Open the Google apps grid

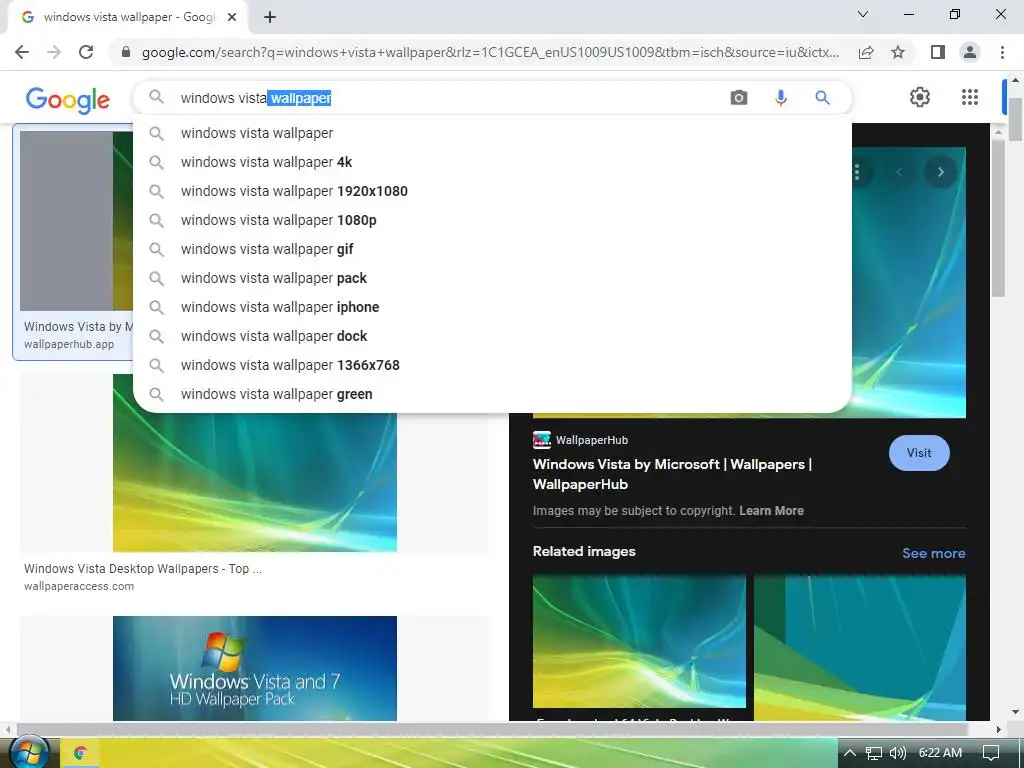pyautogui.click(x=970, y=97)
